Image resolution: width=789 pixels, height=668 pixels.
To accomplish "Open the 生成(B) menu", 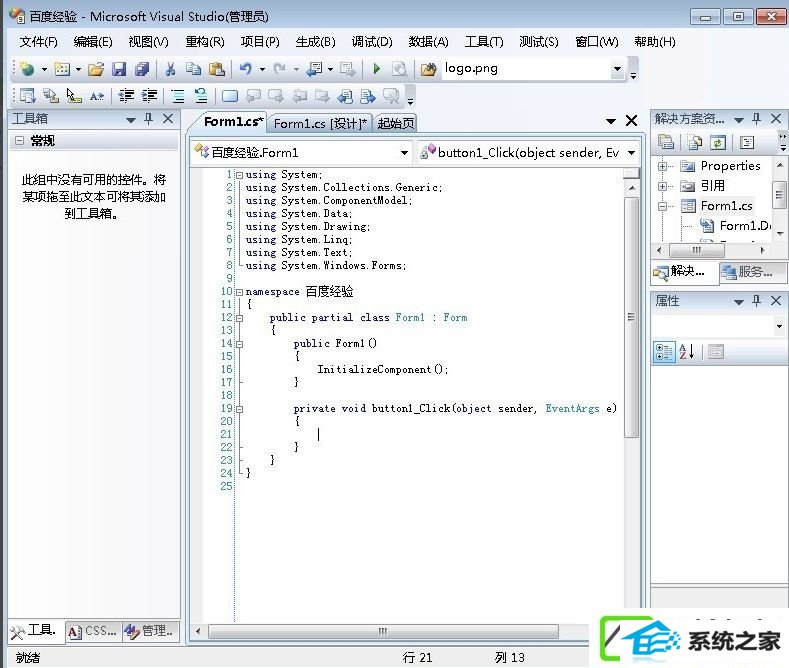I will 315,42.
